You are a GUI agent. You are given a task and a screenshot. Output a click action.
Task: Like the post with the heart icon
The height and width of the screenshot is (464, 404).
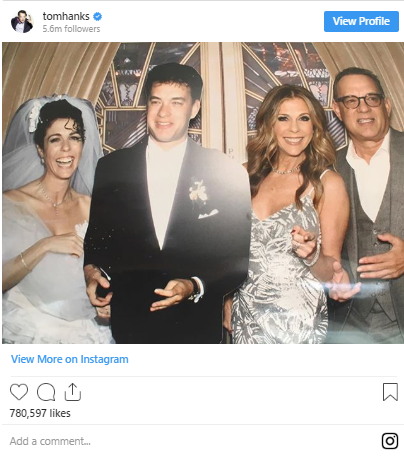19,392
